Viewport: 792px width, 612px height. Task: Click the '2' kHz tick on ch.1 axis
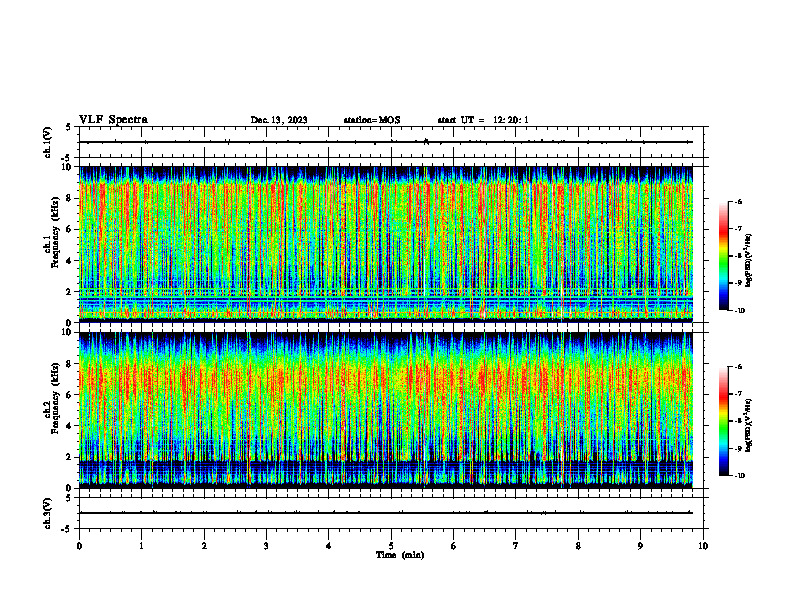coord(69,291)
